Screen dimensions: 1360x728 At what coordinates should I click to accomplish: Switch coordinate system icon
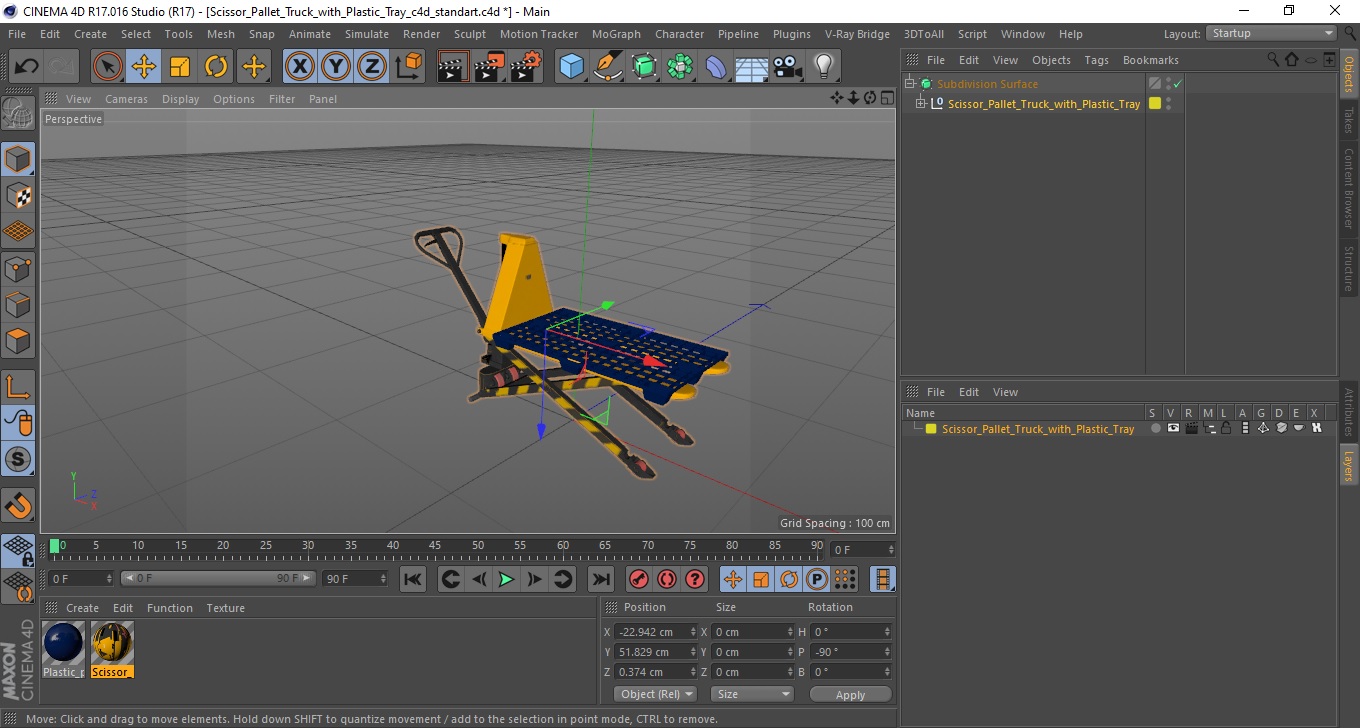[408, 67]
